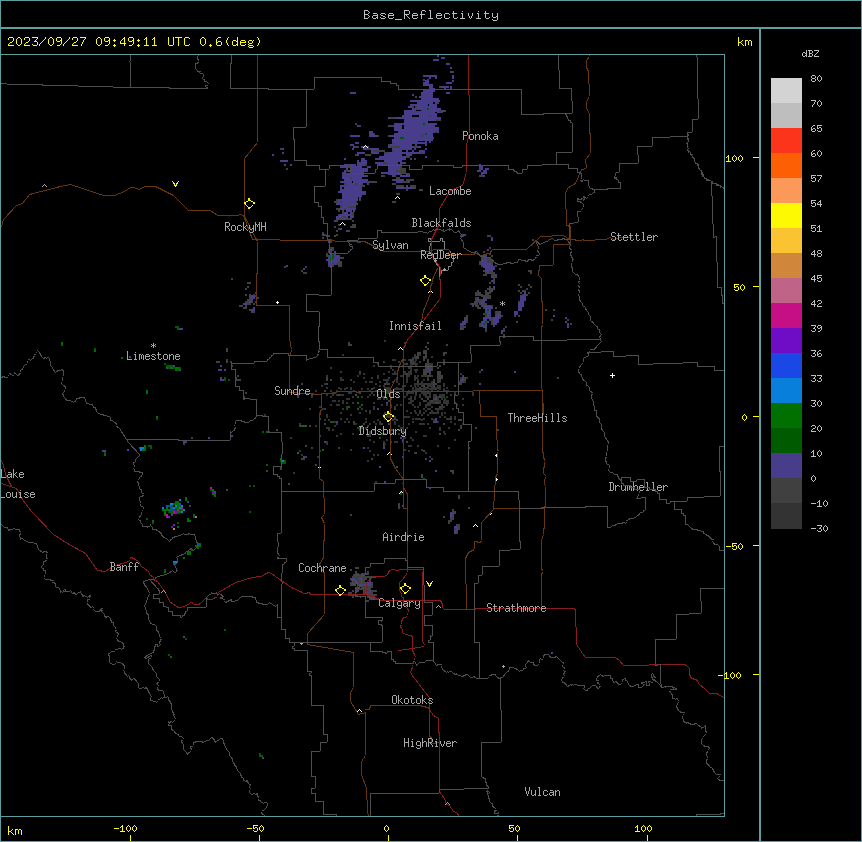Click the red swatch for 60-65 dBZ
Viewport: 862px width, 842px height.
[x=786, y=141]
